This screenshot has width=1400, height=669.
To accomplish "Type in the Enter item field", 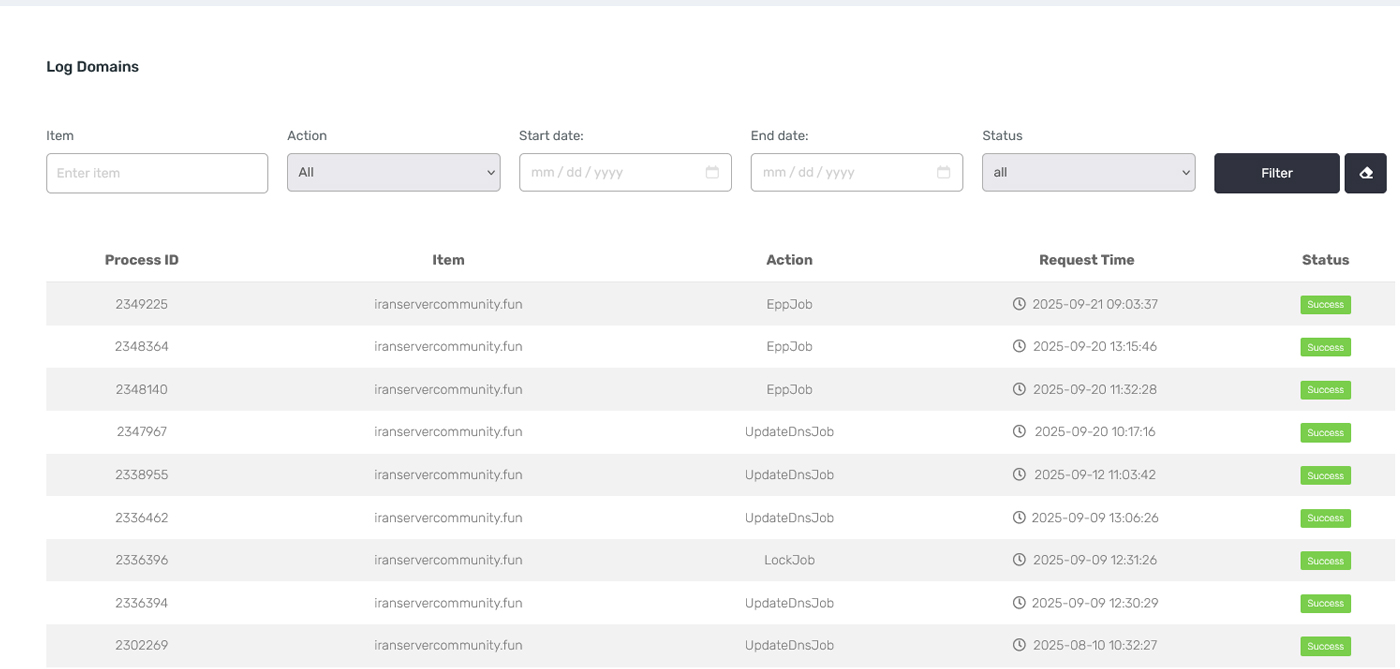I will point(157,173).
